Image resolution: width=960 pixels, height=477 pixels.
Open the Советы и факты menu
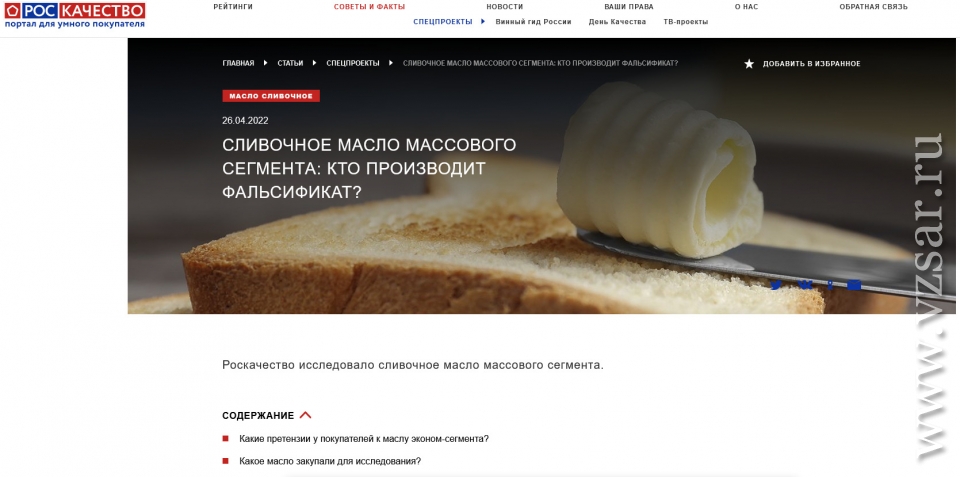(369, 7)
